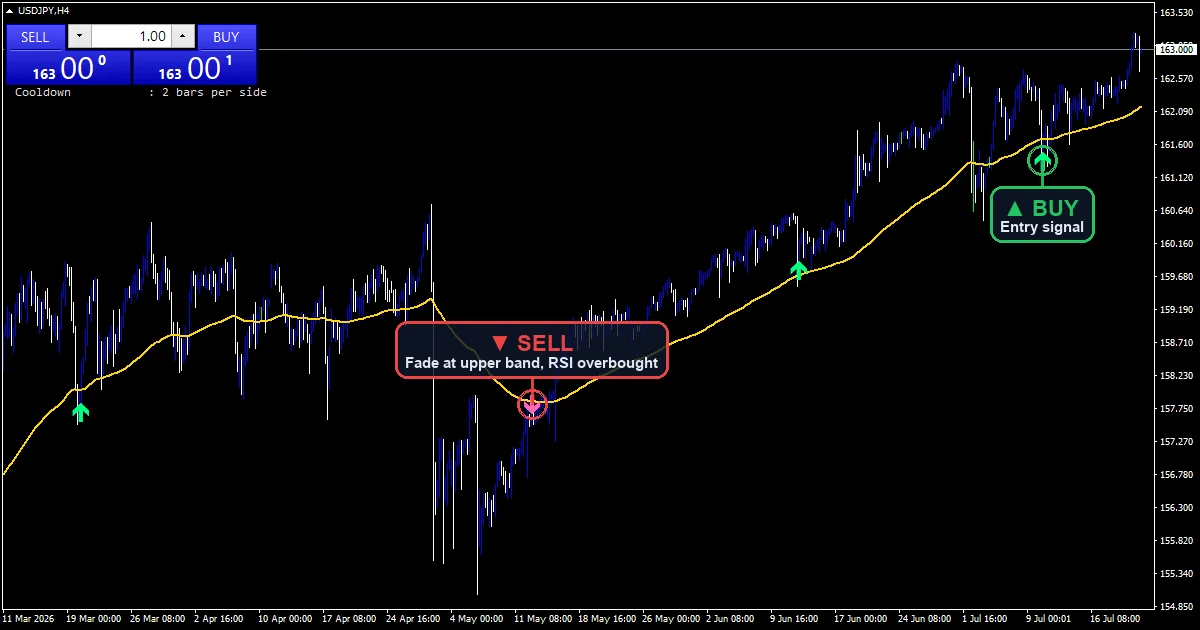Viewport: 1200px width, 630px height.
Task: Hit the BUY one-click trade button
Action: 227,37
